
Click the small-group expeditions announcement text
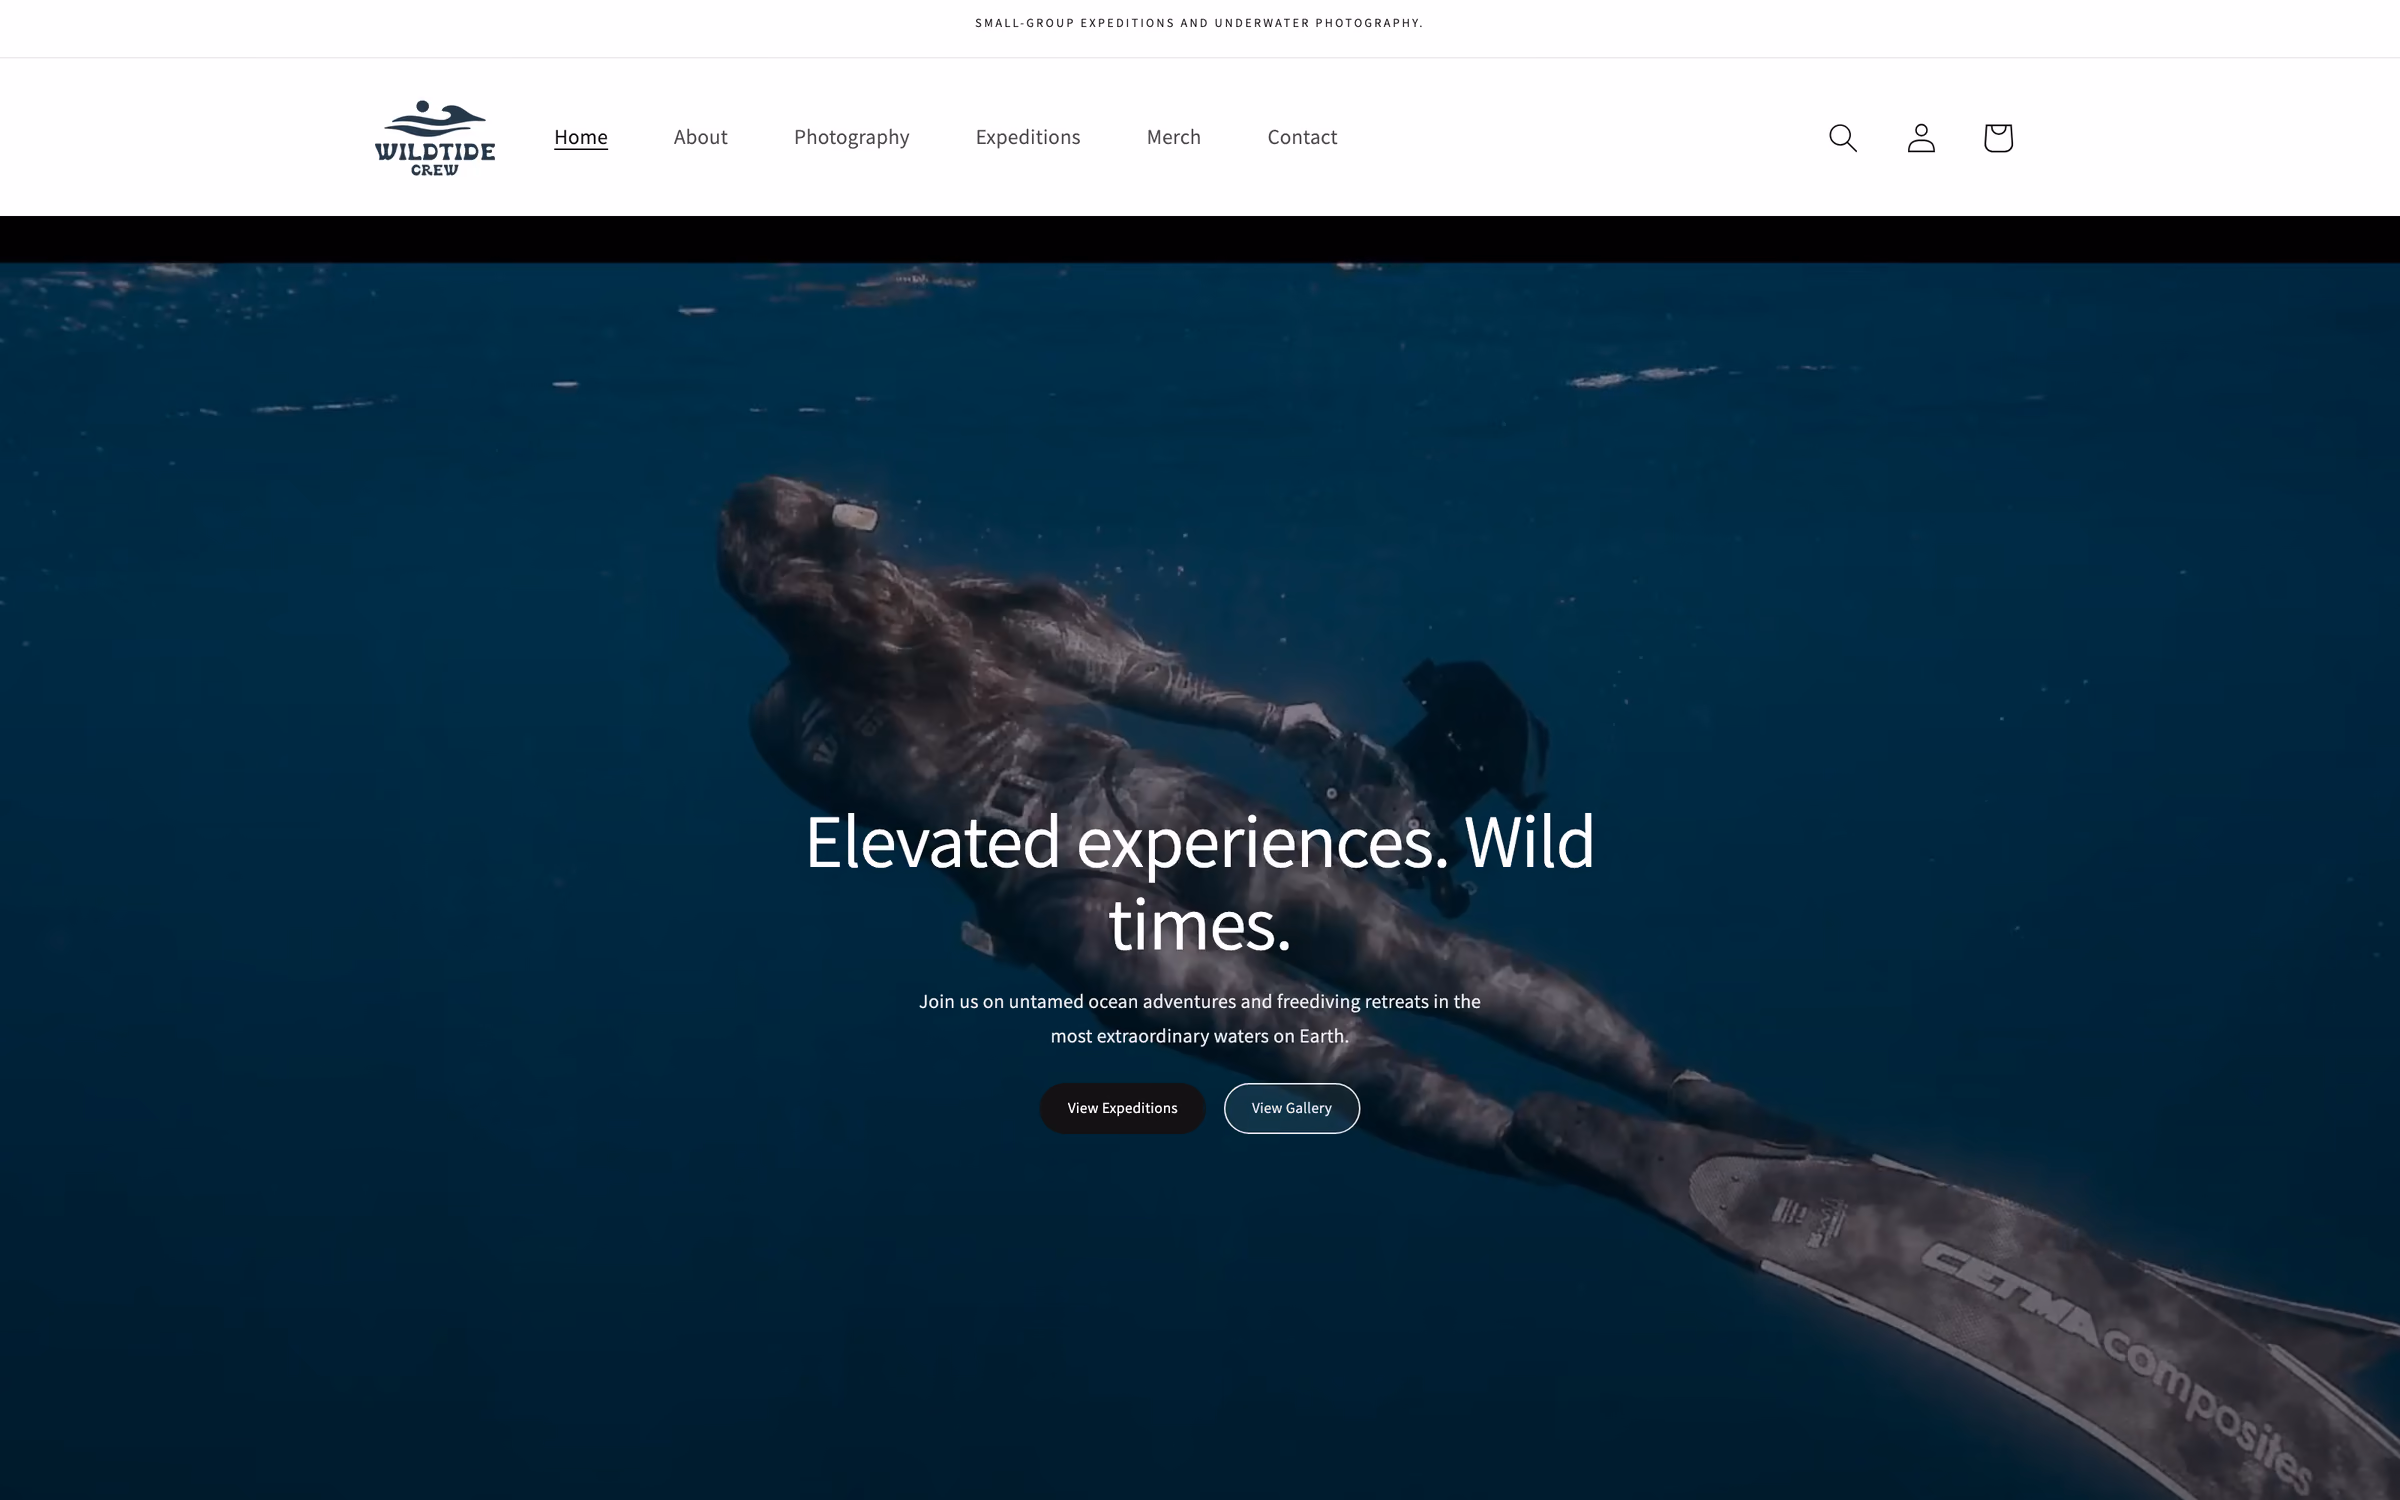click(1199, 23)
